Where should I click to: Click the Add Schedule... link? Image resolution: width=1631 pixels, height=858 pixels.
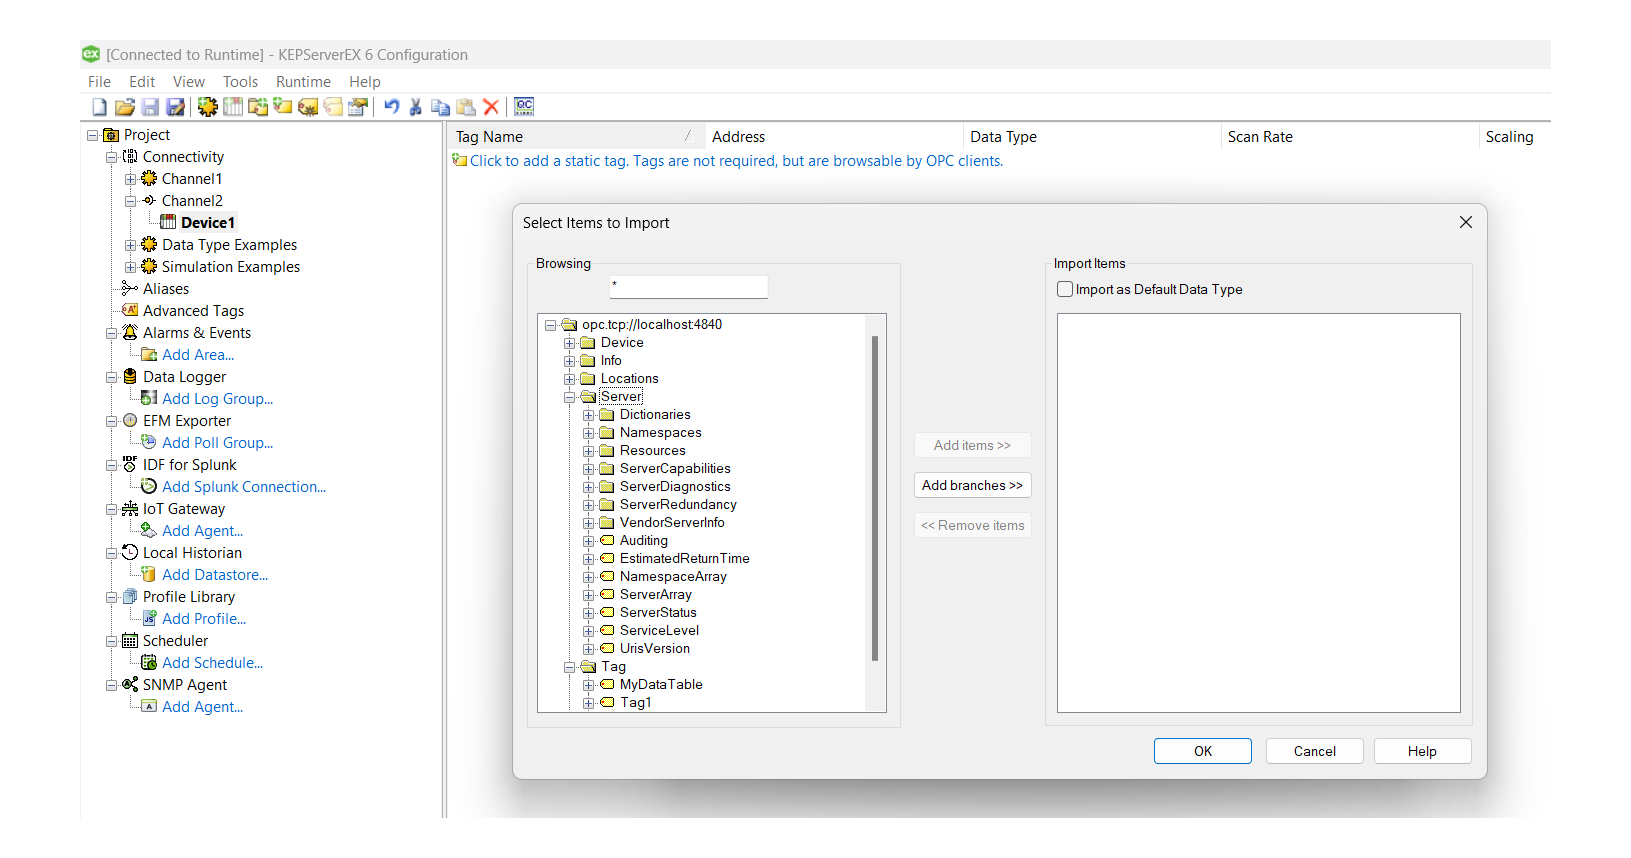(213, 663)
